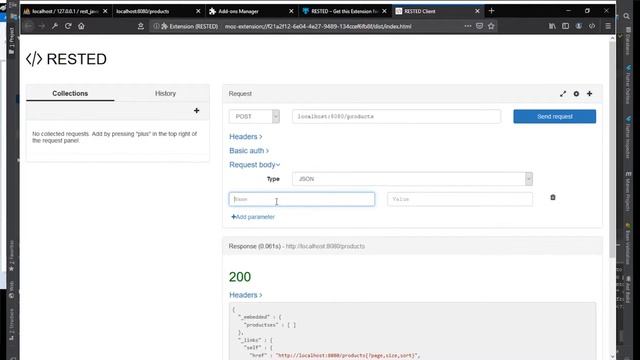
Task: Expand the request panel to full width
Action: click(x=563, y=94)
